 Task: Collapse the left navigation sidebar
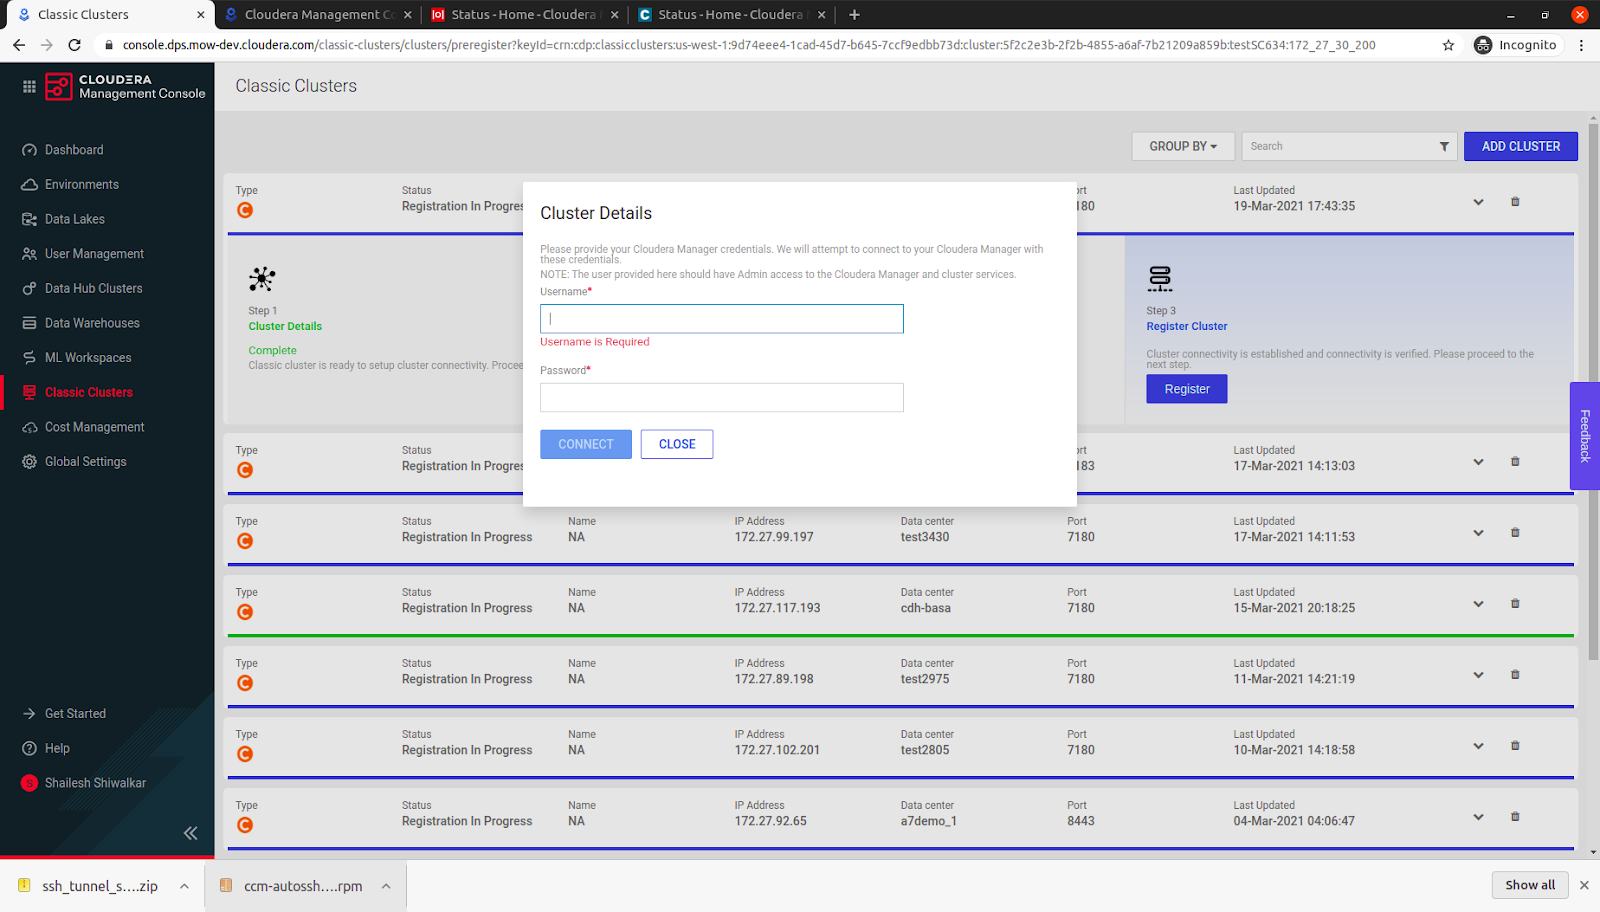coord(190,832)
